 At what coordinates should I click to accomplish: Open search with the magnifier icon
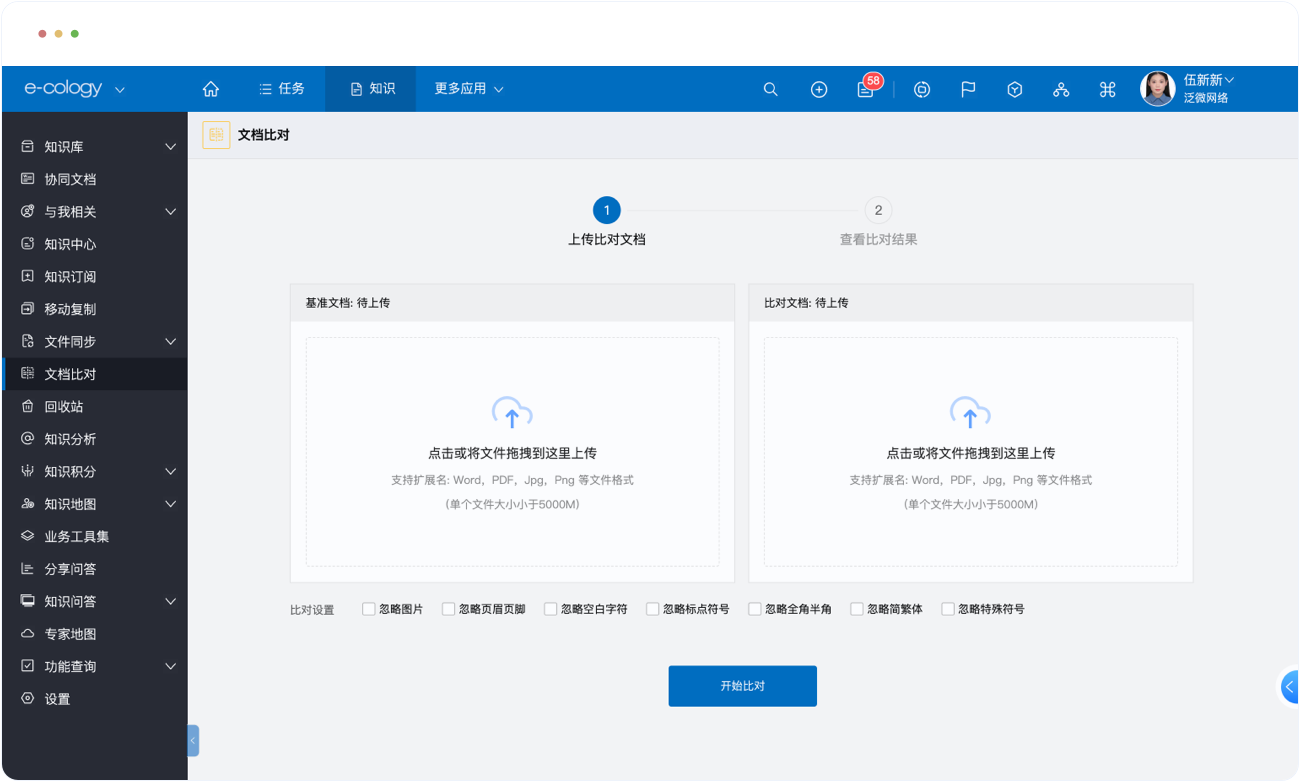[770, 89]
